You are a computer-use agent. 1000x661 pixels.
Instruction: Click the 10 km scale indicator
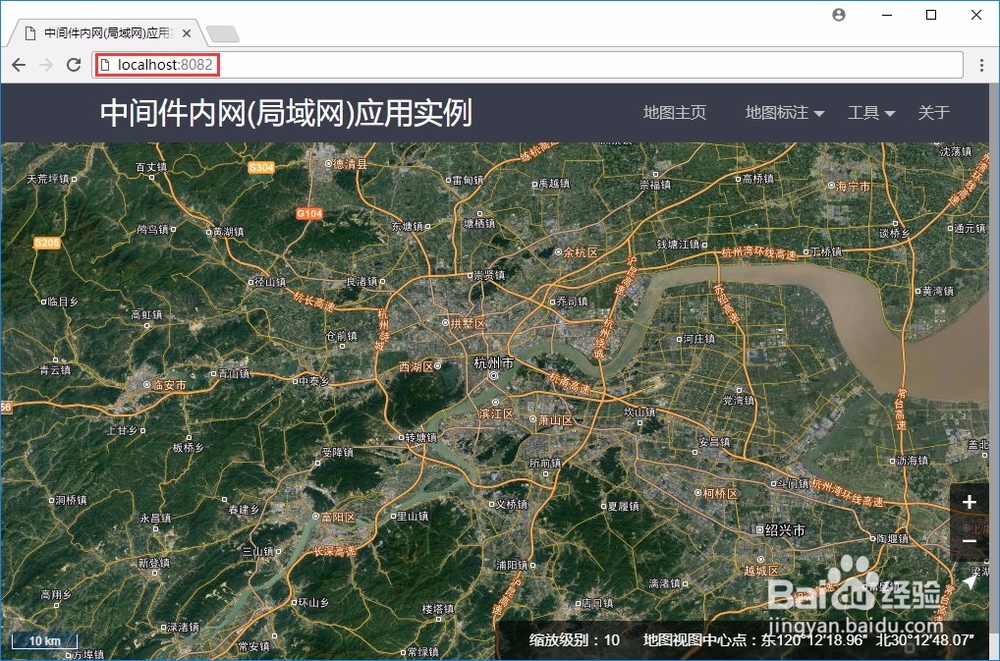tap(44, 640)
